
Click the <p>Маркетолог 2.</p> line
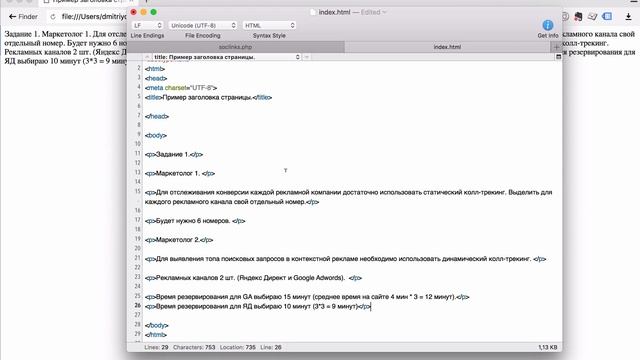(x=179, y=240)
